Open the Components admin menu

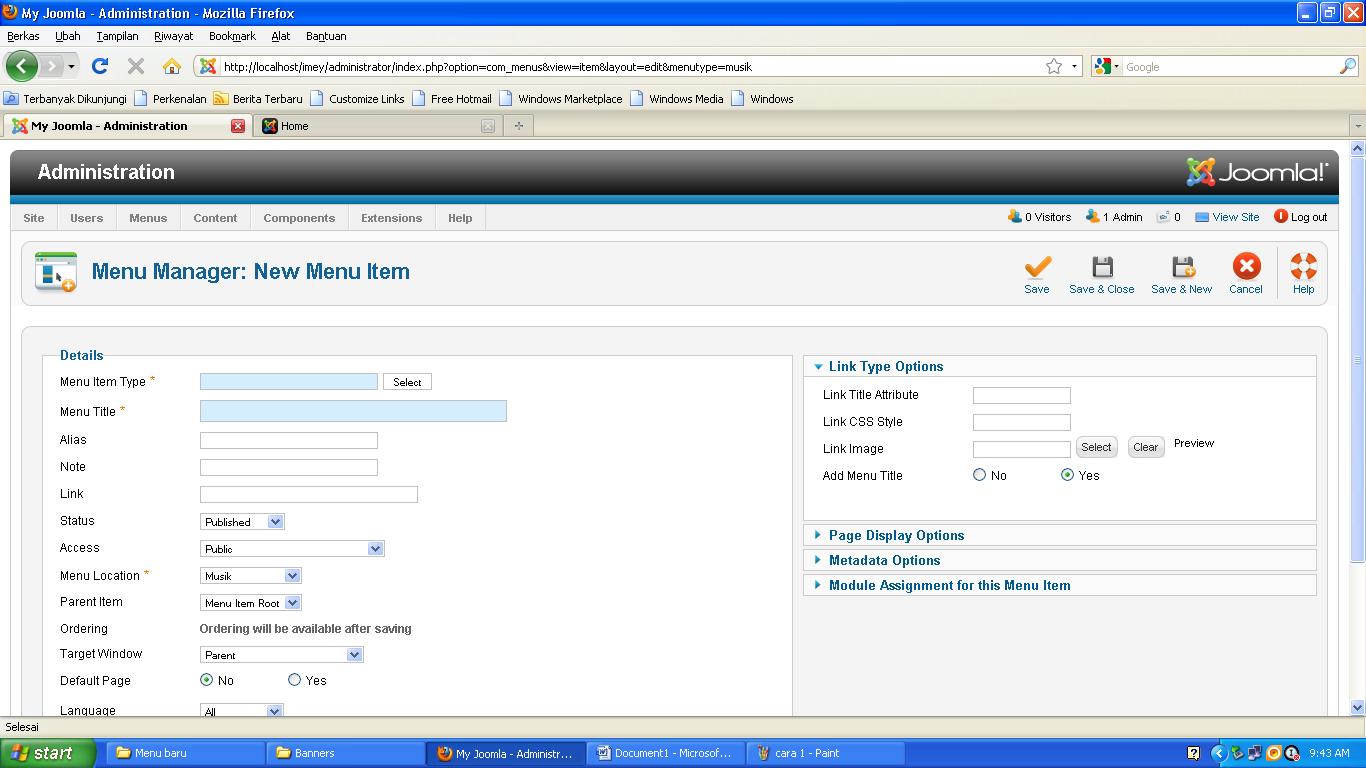click(x=299, y=218)
